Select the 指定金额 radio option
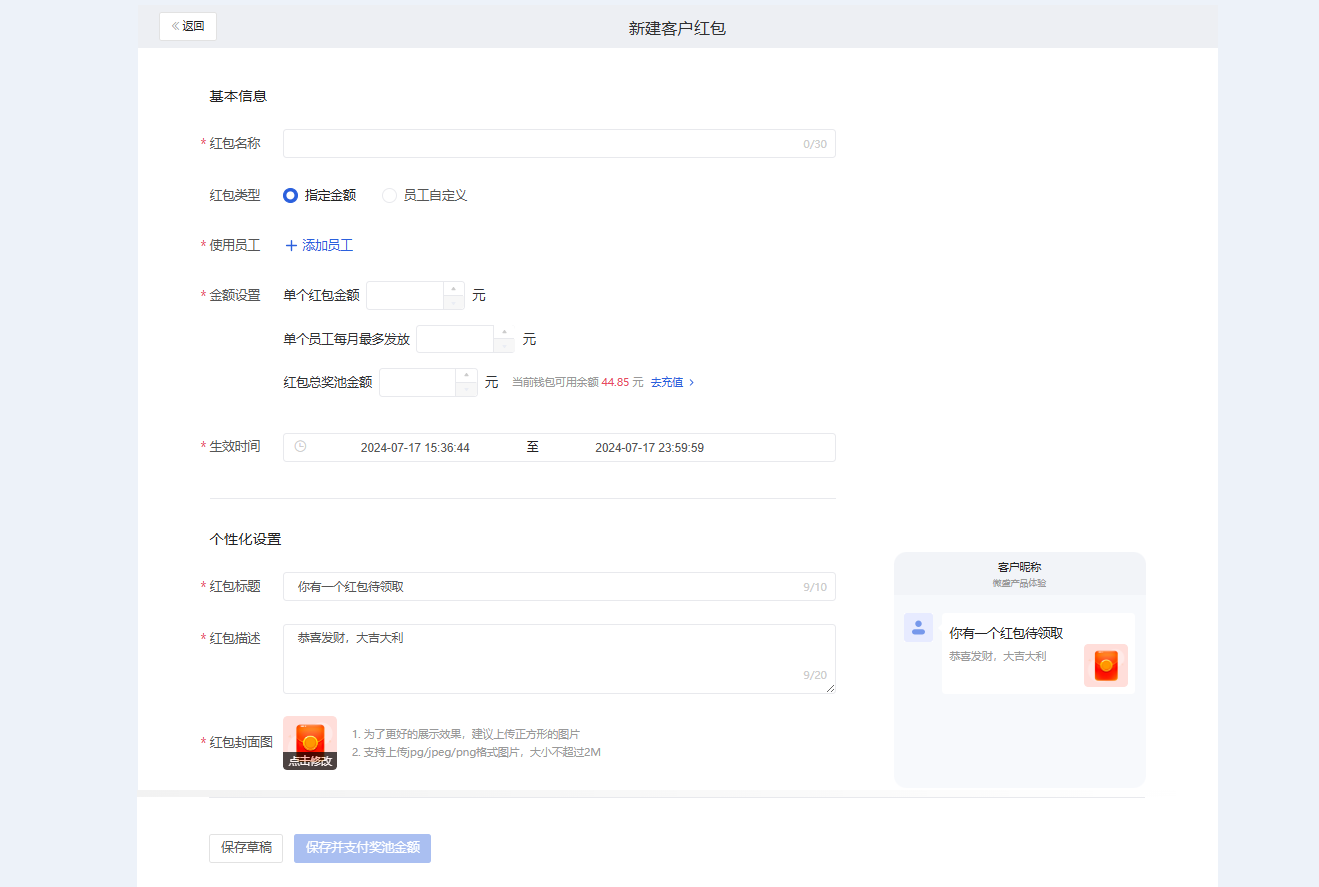 [x=320, y=196]
